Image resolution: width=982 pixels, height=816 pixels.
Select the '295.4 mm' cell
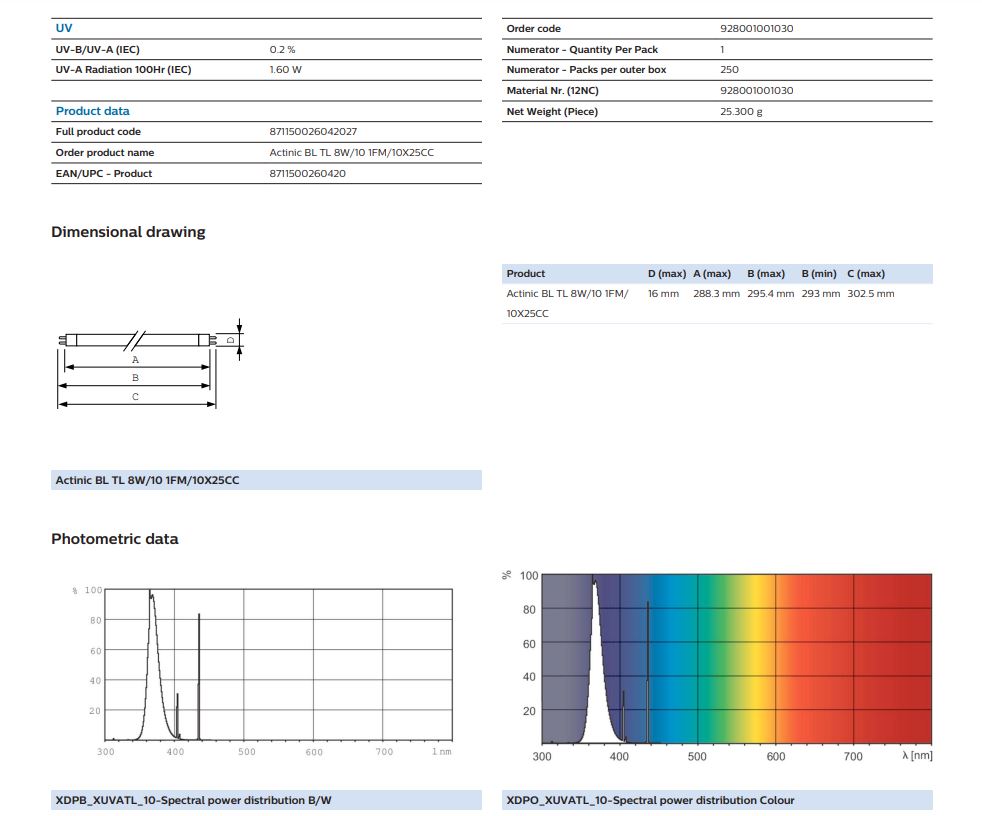pyautogui.click(x=771, y=294)
